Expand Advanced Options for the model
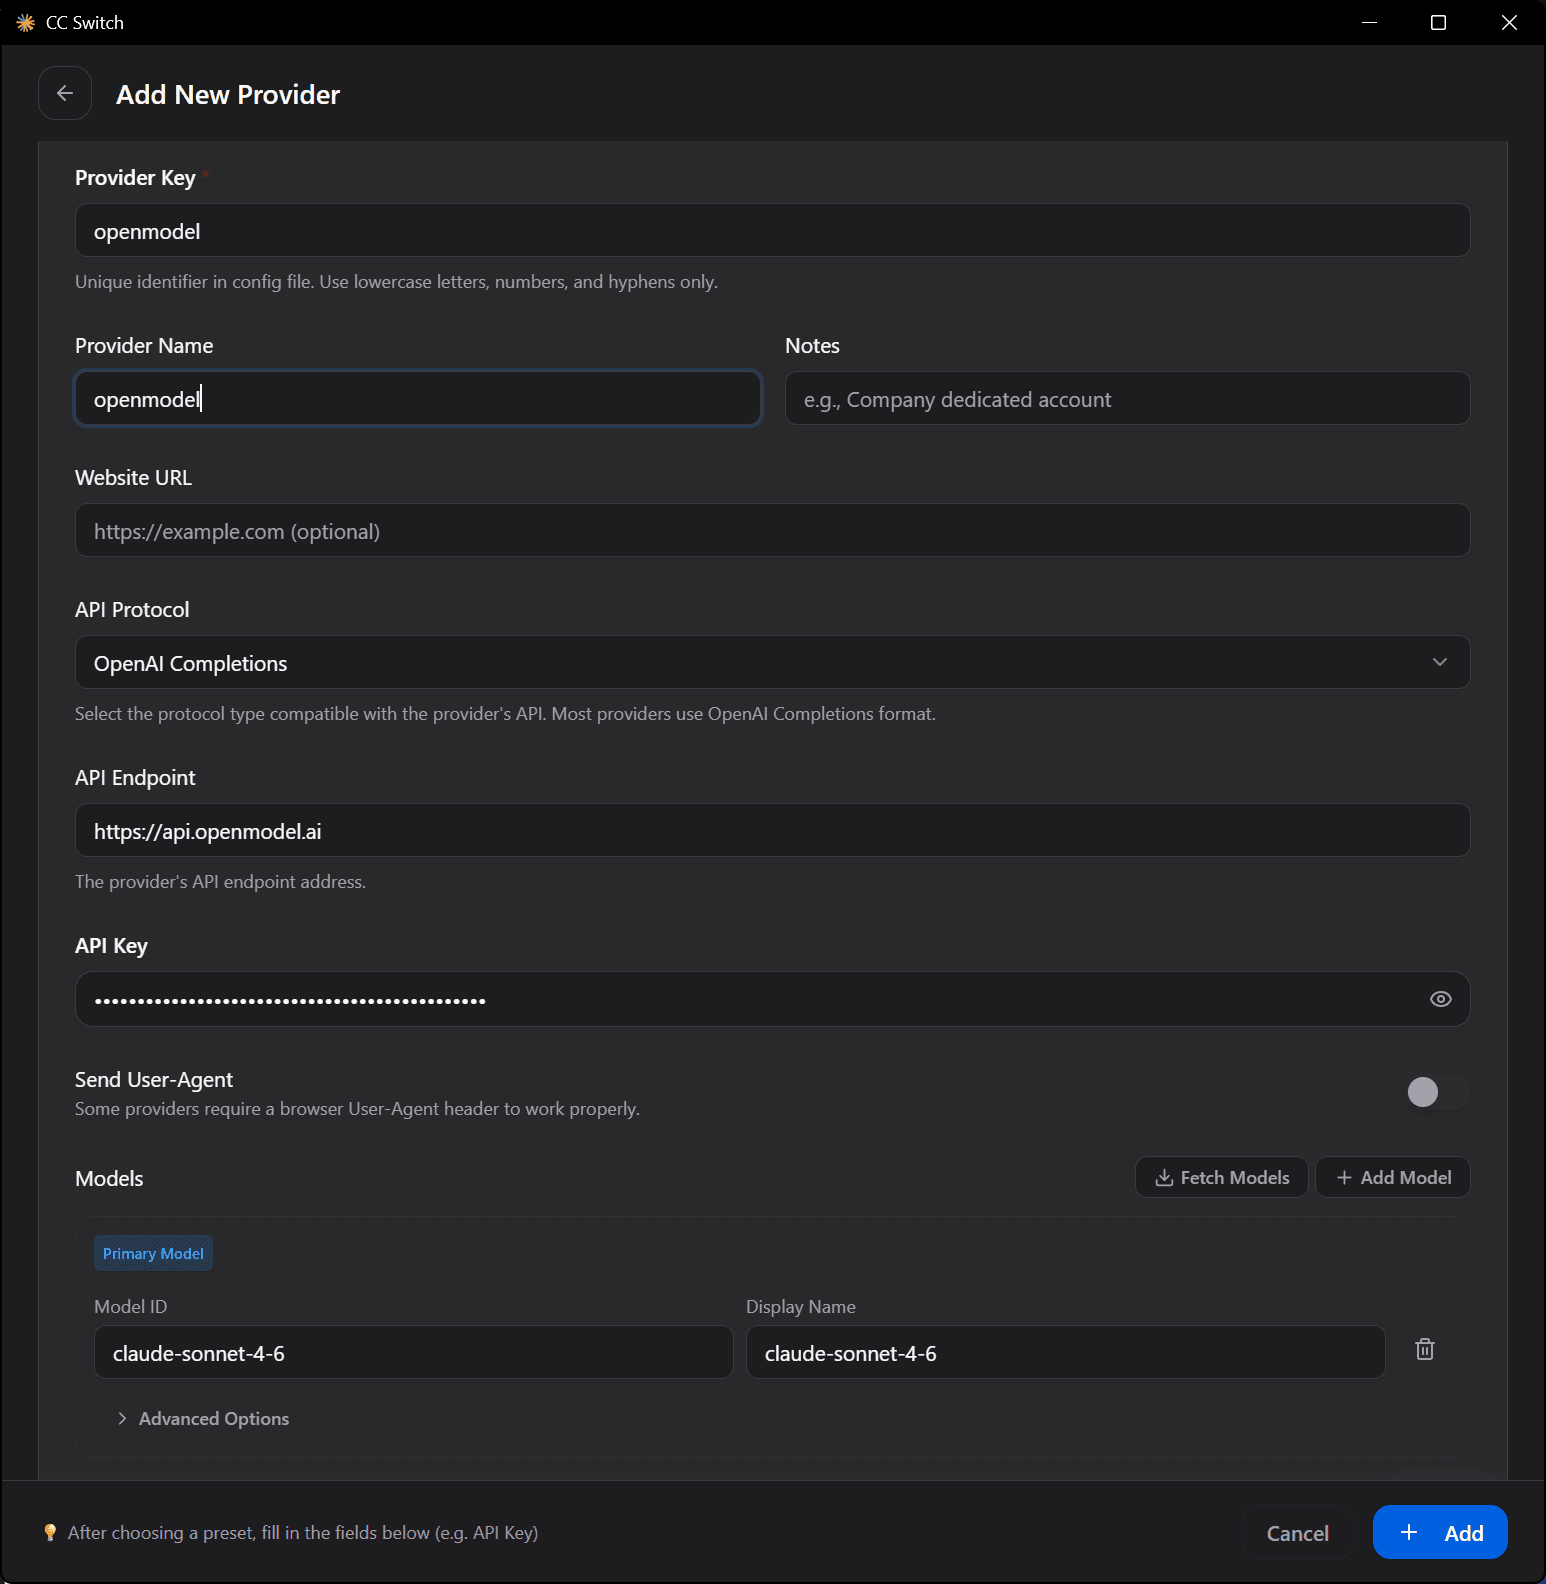 click(x=203, y=1418)
